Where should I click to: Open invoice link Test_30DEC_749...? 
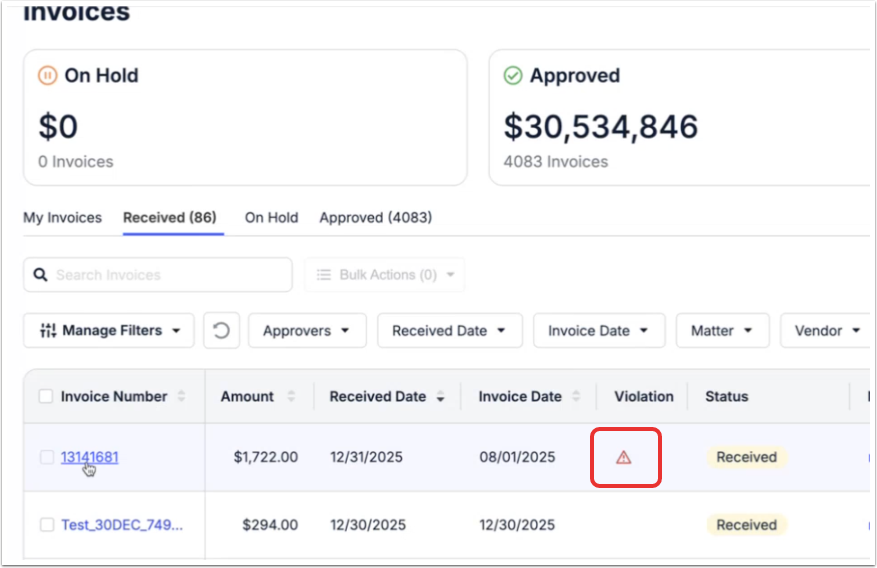click(x=122, y=525)
